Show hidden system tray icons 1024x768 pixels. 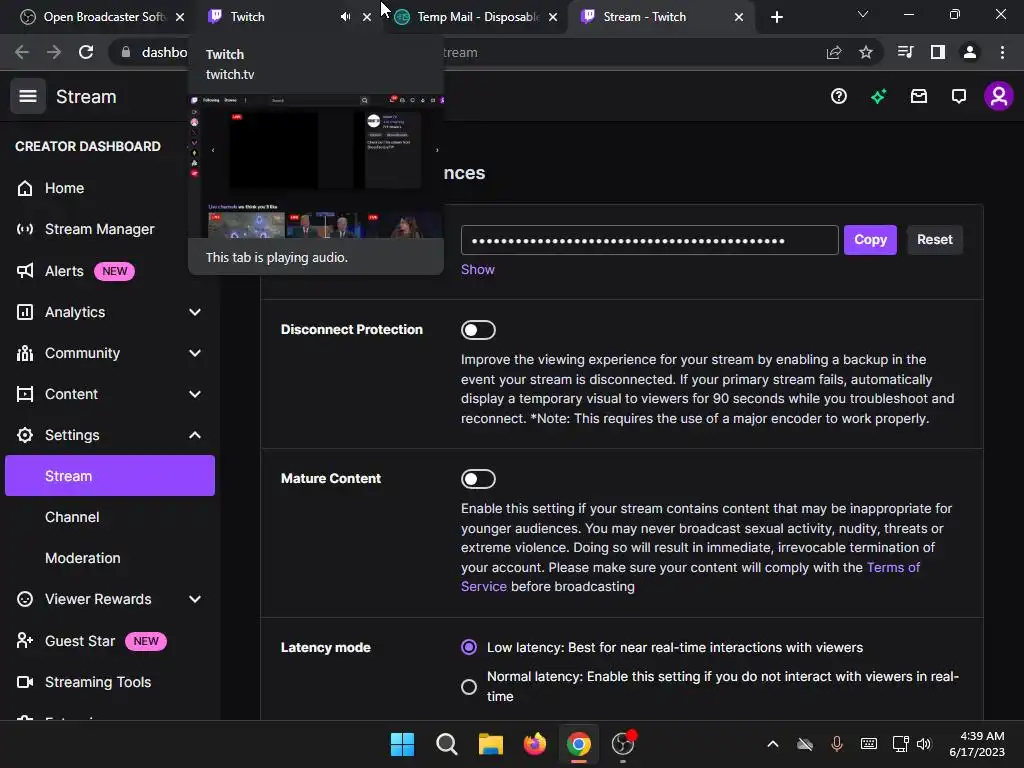[773, 744]
